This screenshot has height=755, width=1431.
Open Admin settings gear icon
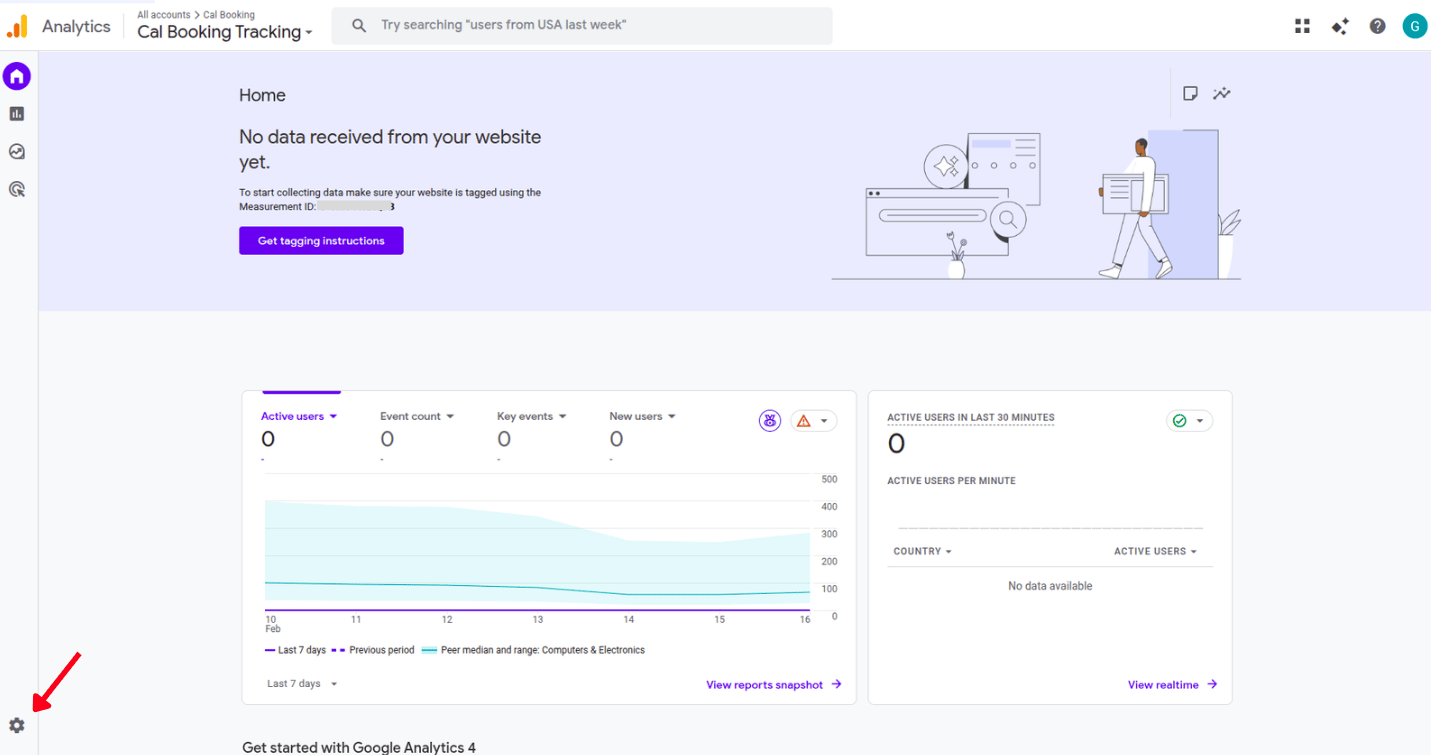pos(17,725)
